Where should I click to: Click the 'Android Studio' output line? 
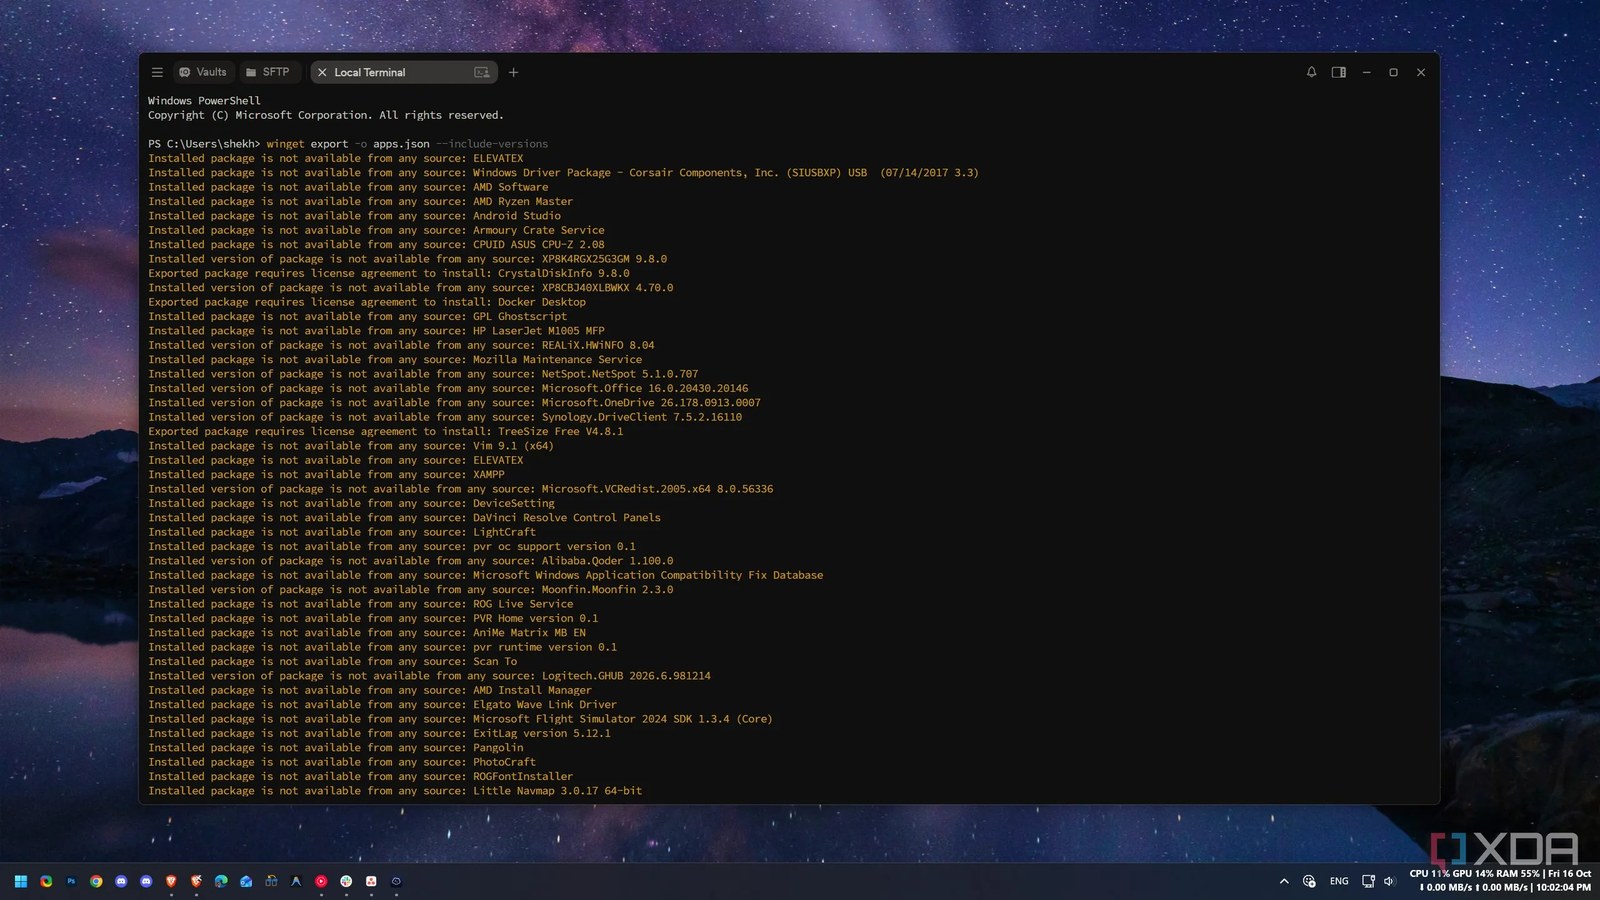(354, 216)
